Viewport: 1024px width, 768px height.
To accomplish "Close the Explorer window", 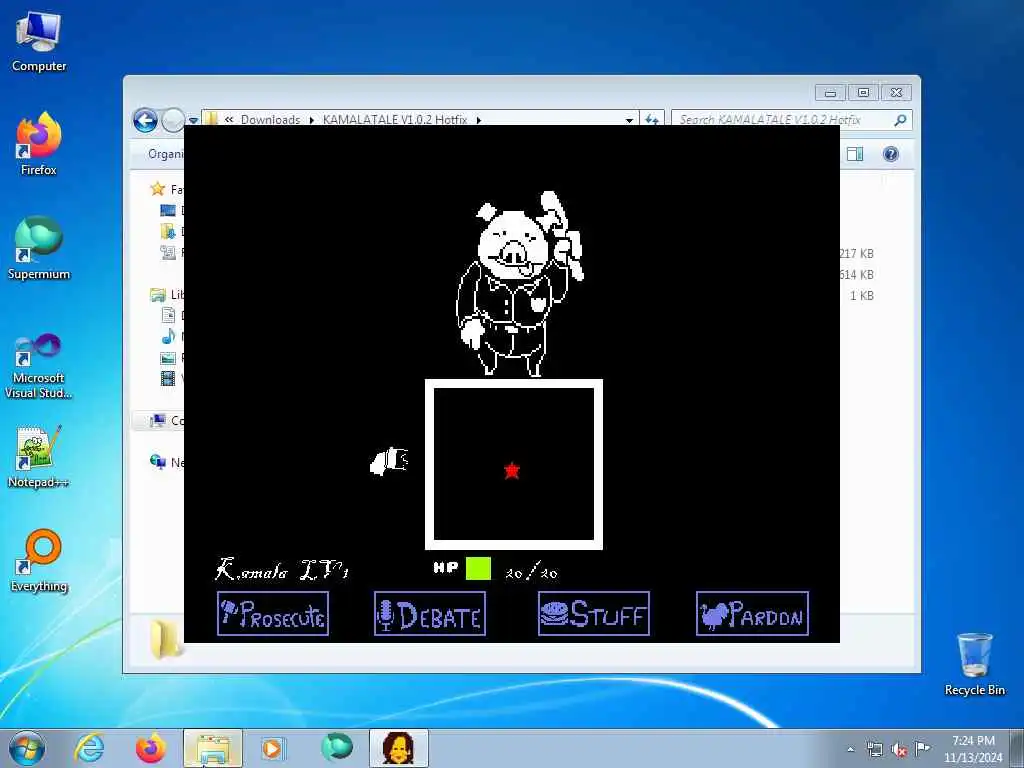I will coord(897,93).
